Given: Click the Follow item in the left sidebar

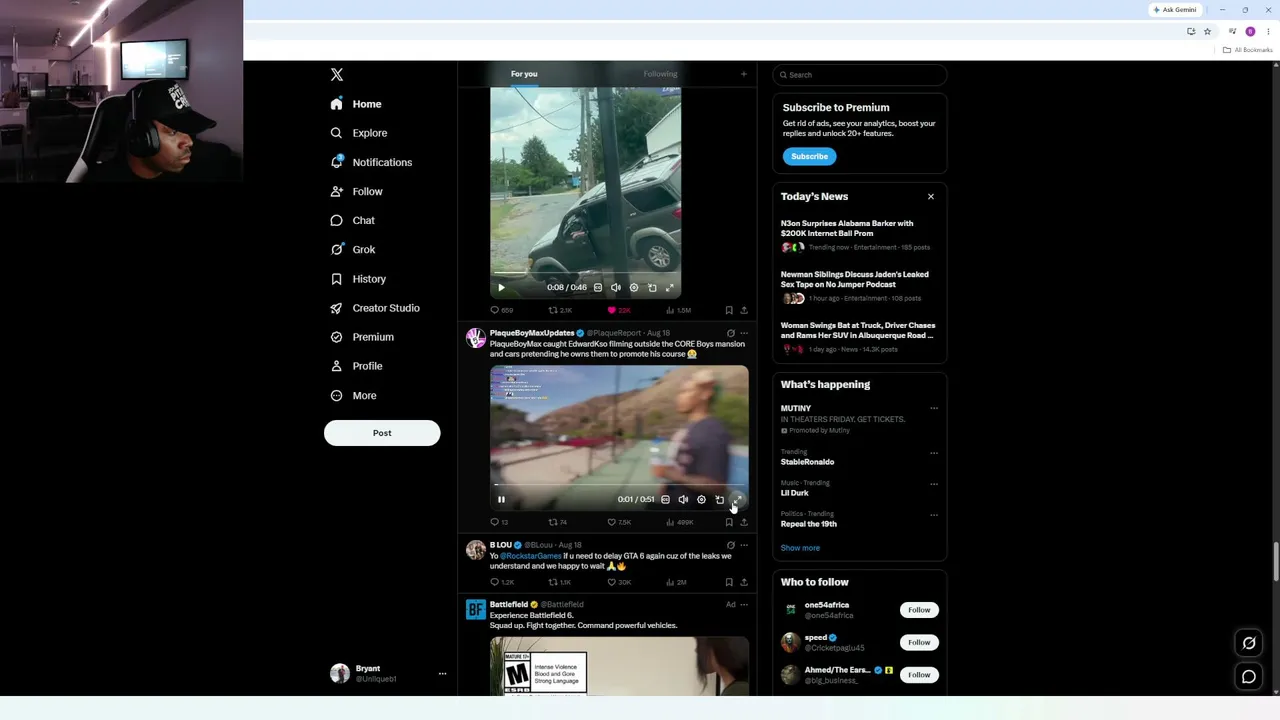Looking at the screenshot, I should [357, 191].
